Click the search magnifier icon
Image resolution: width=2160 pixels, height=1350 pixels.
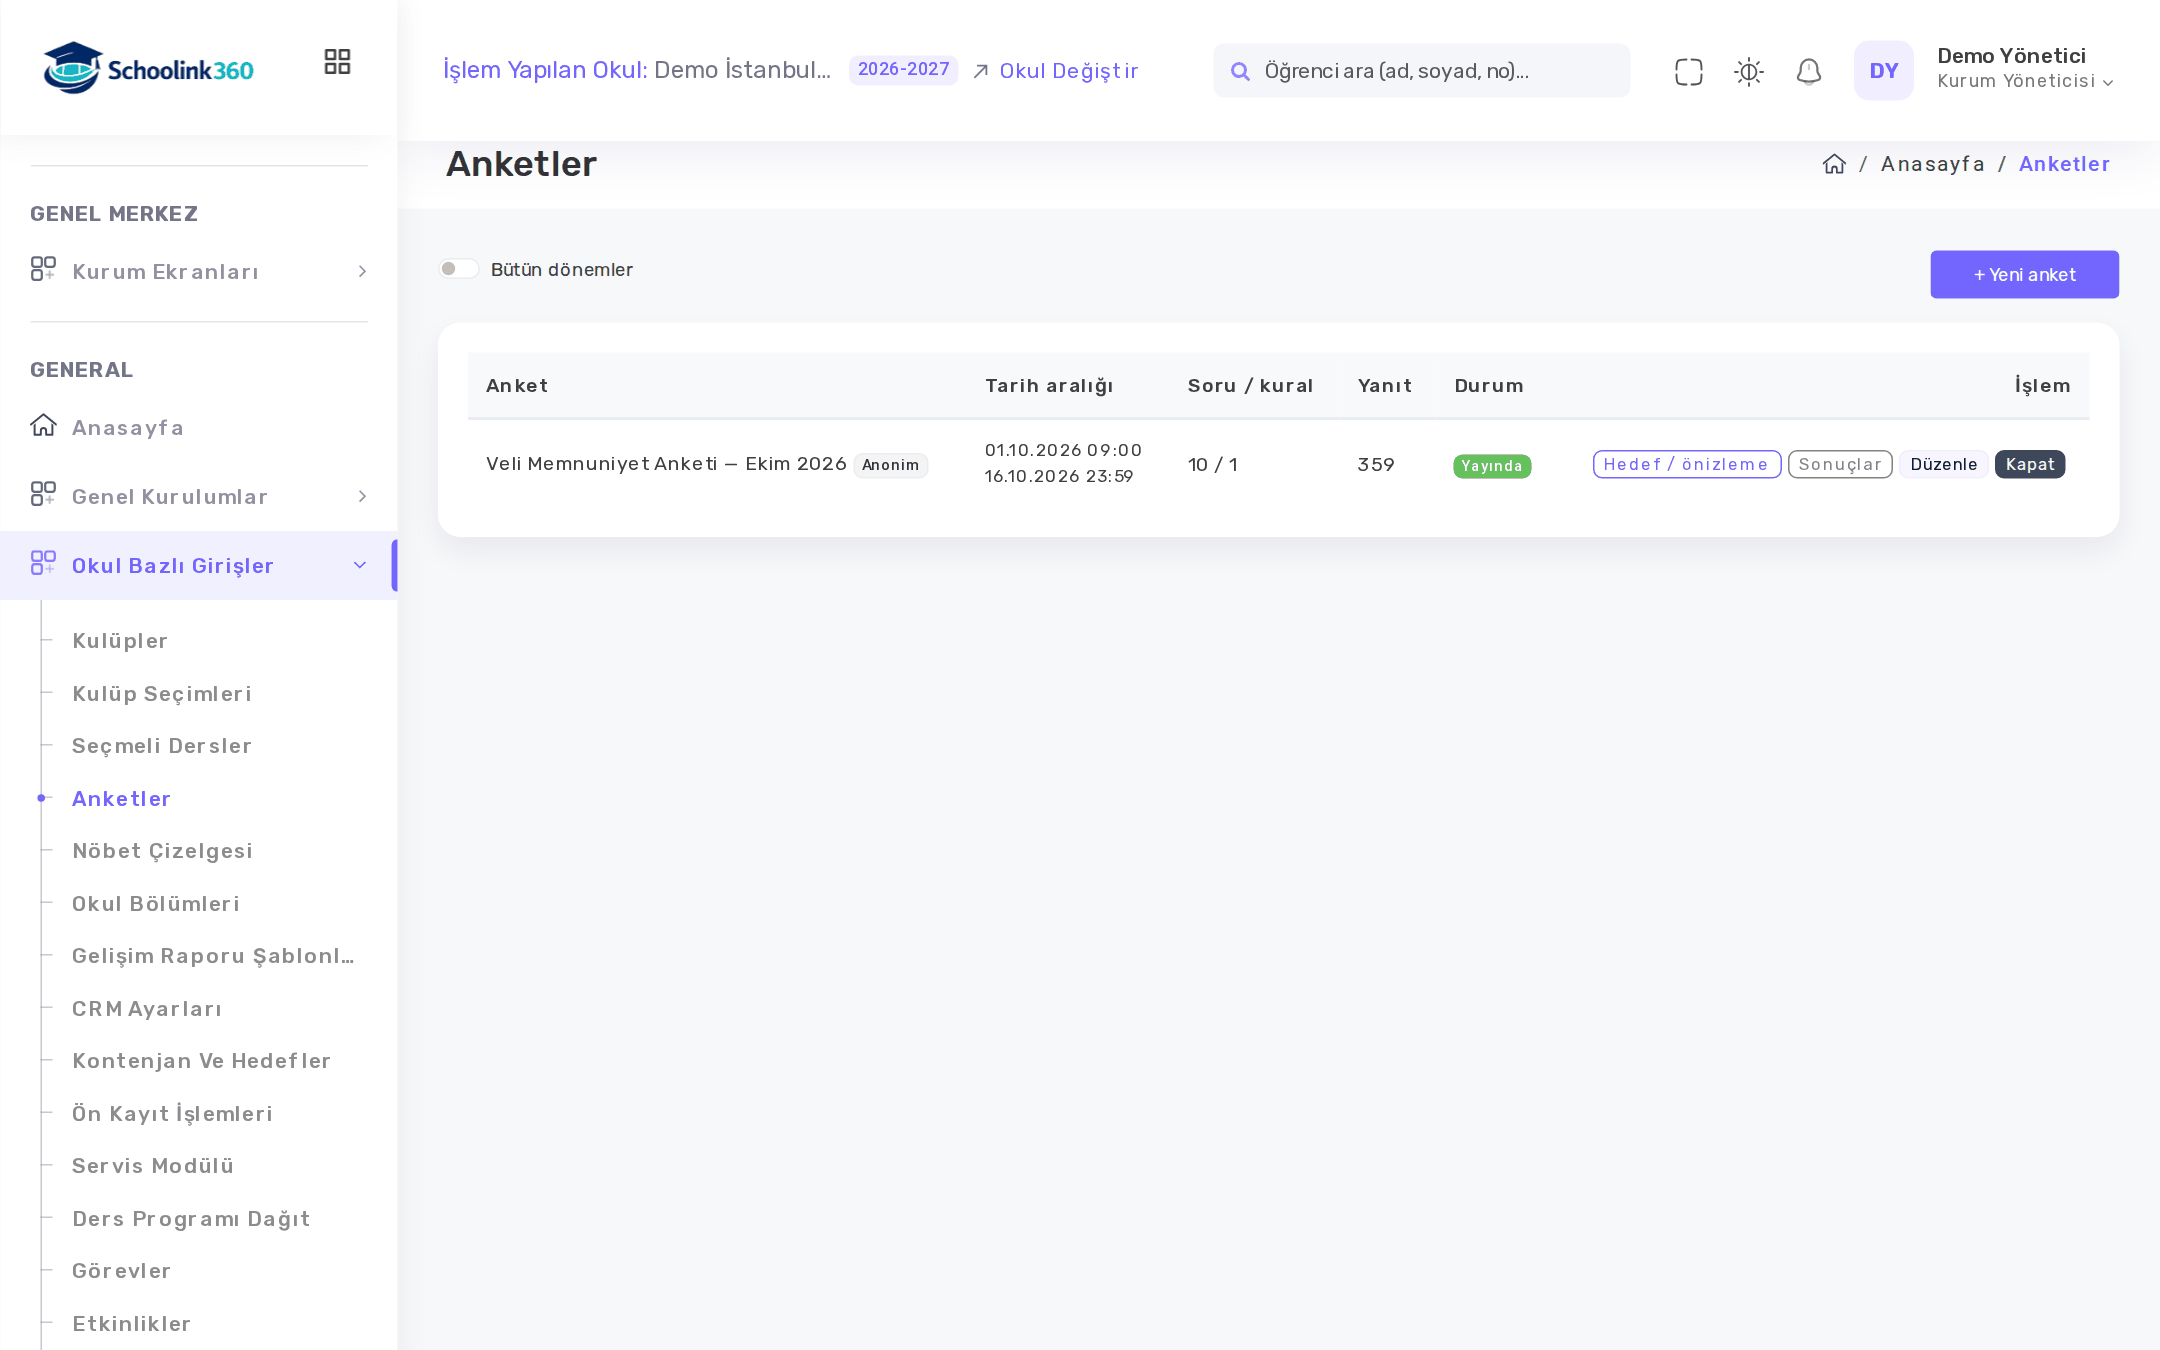coord(1240,71)
